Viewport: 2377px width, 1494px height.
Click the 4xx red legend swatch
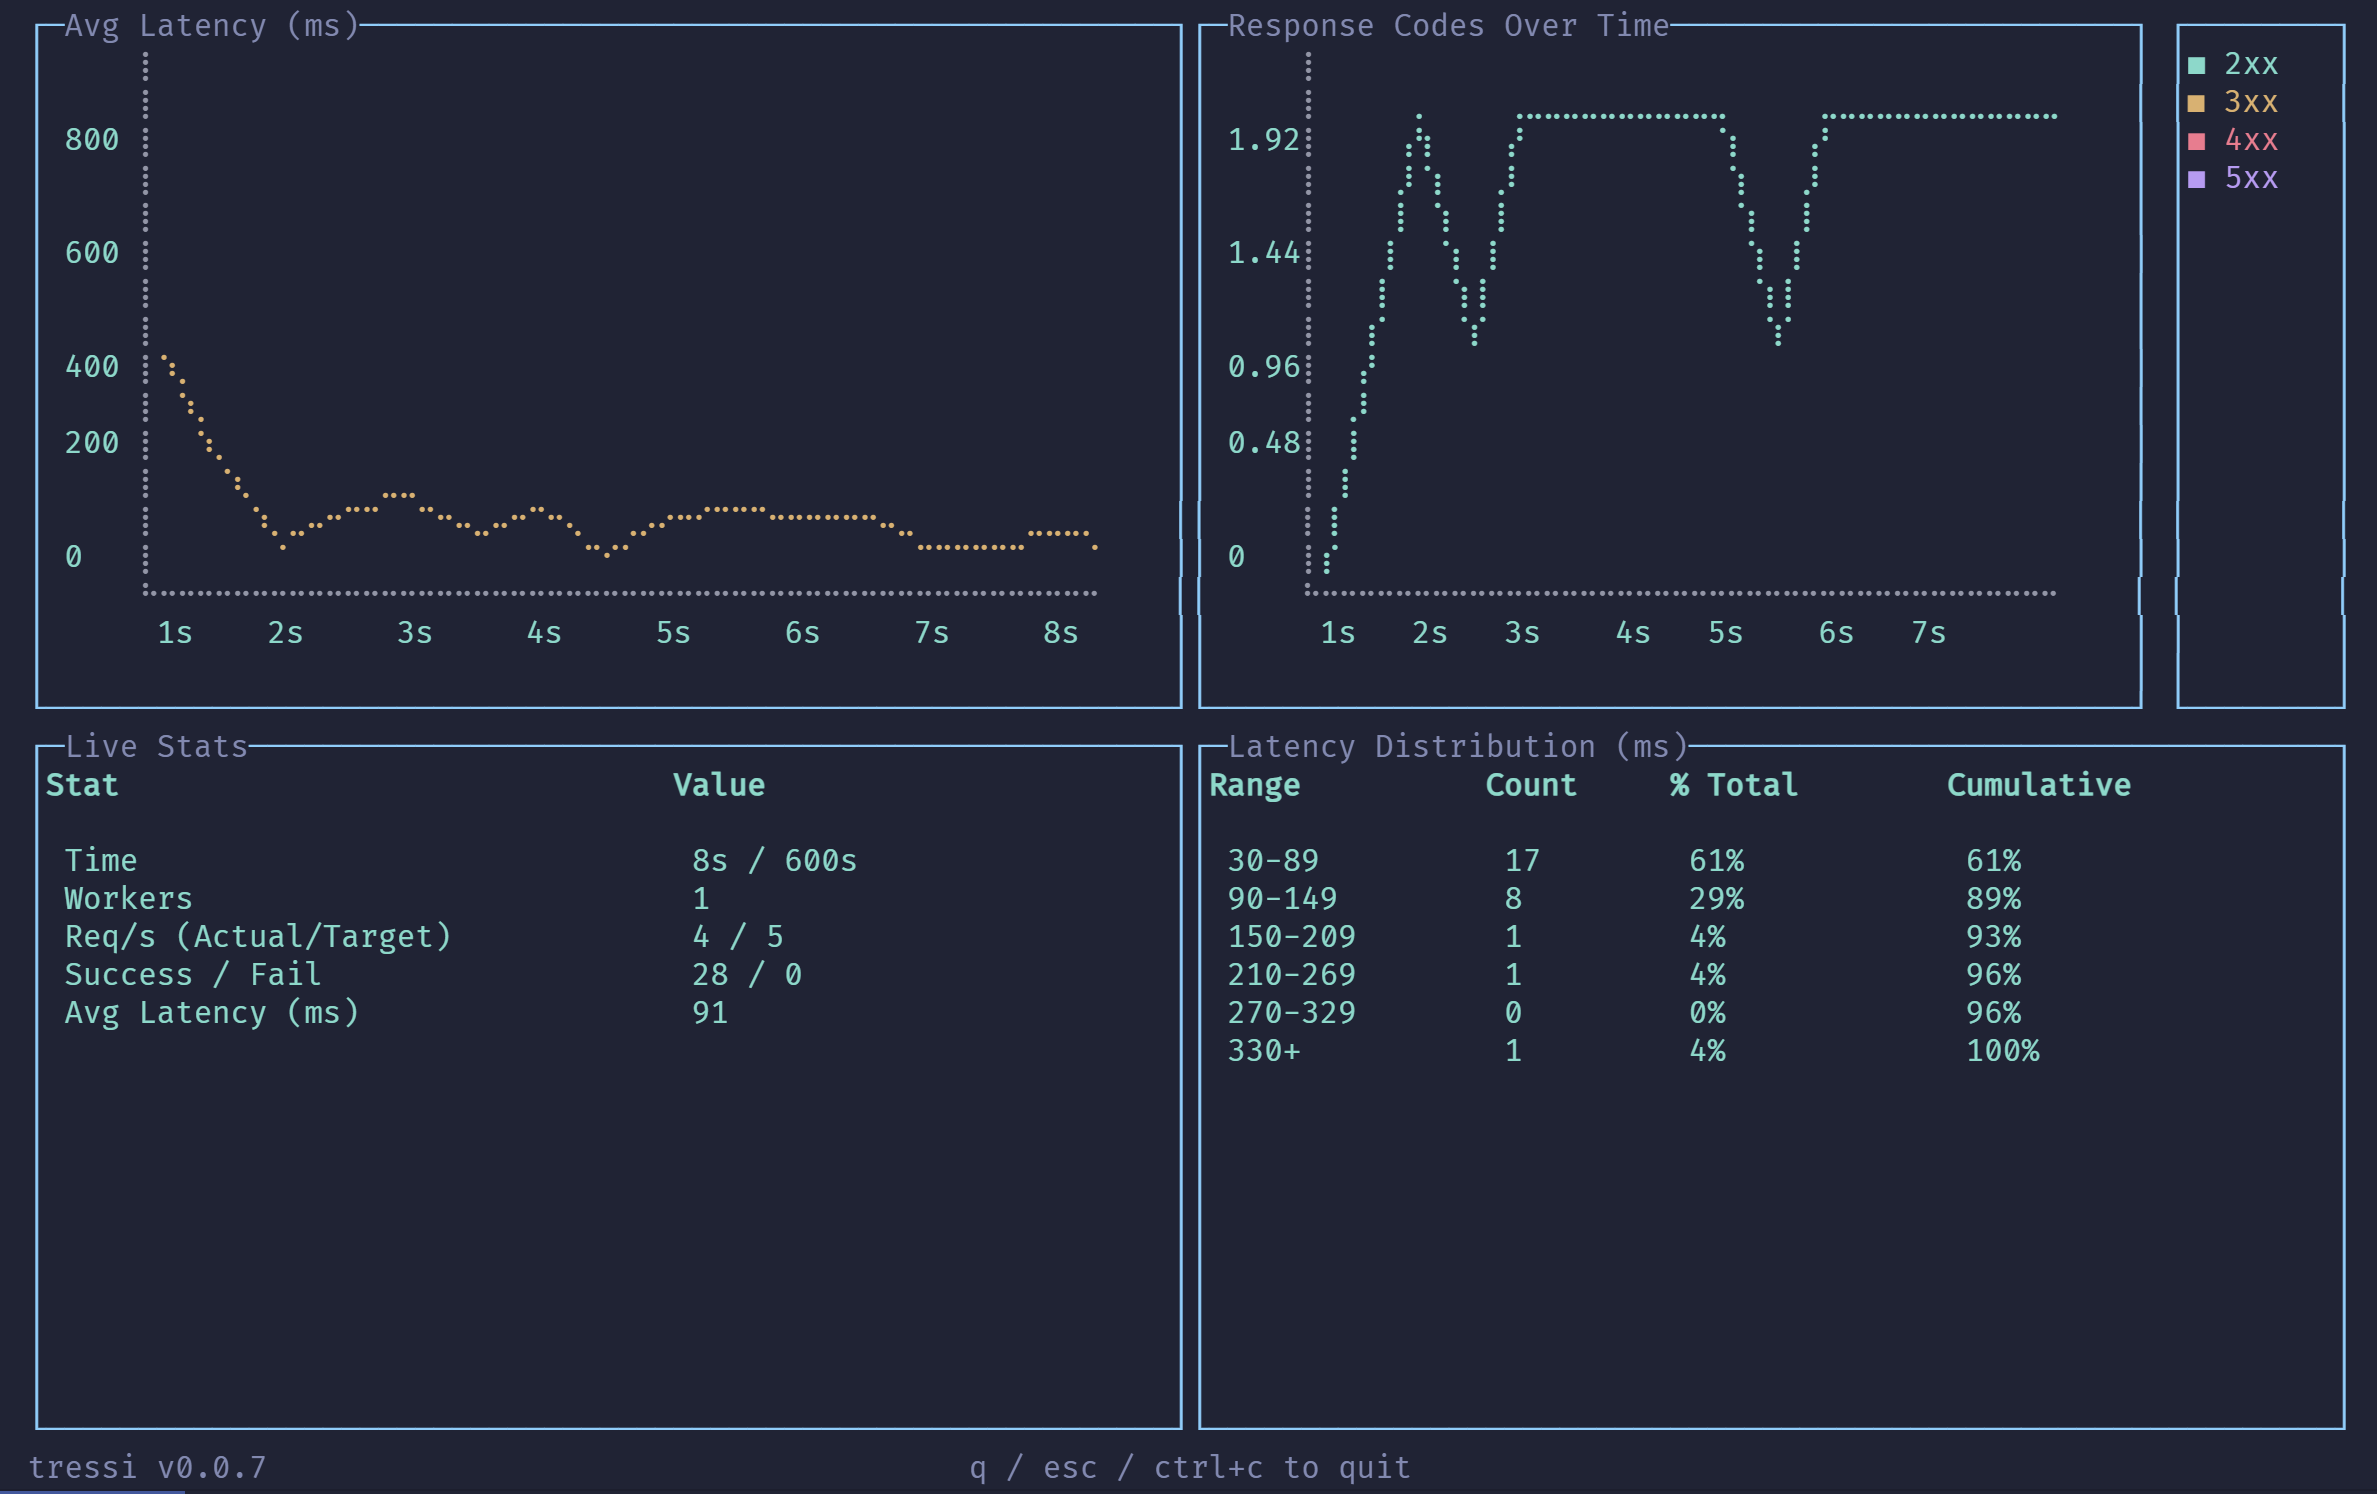pos(2196,141)
